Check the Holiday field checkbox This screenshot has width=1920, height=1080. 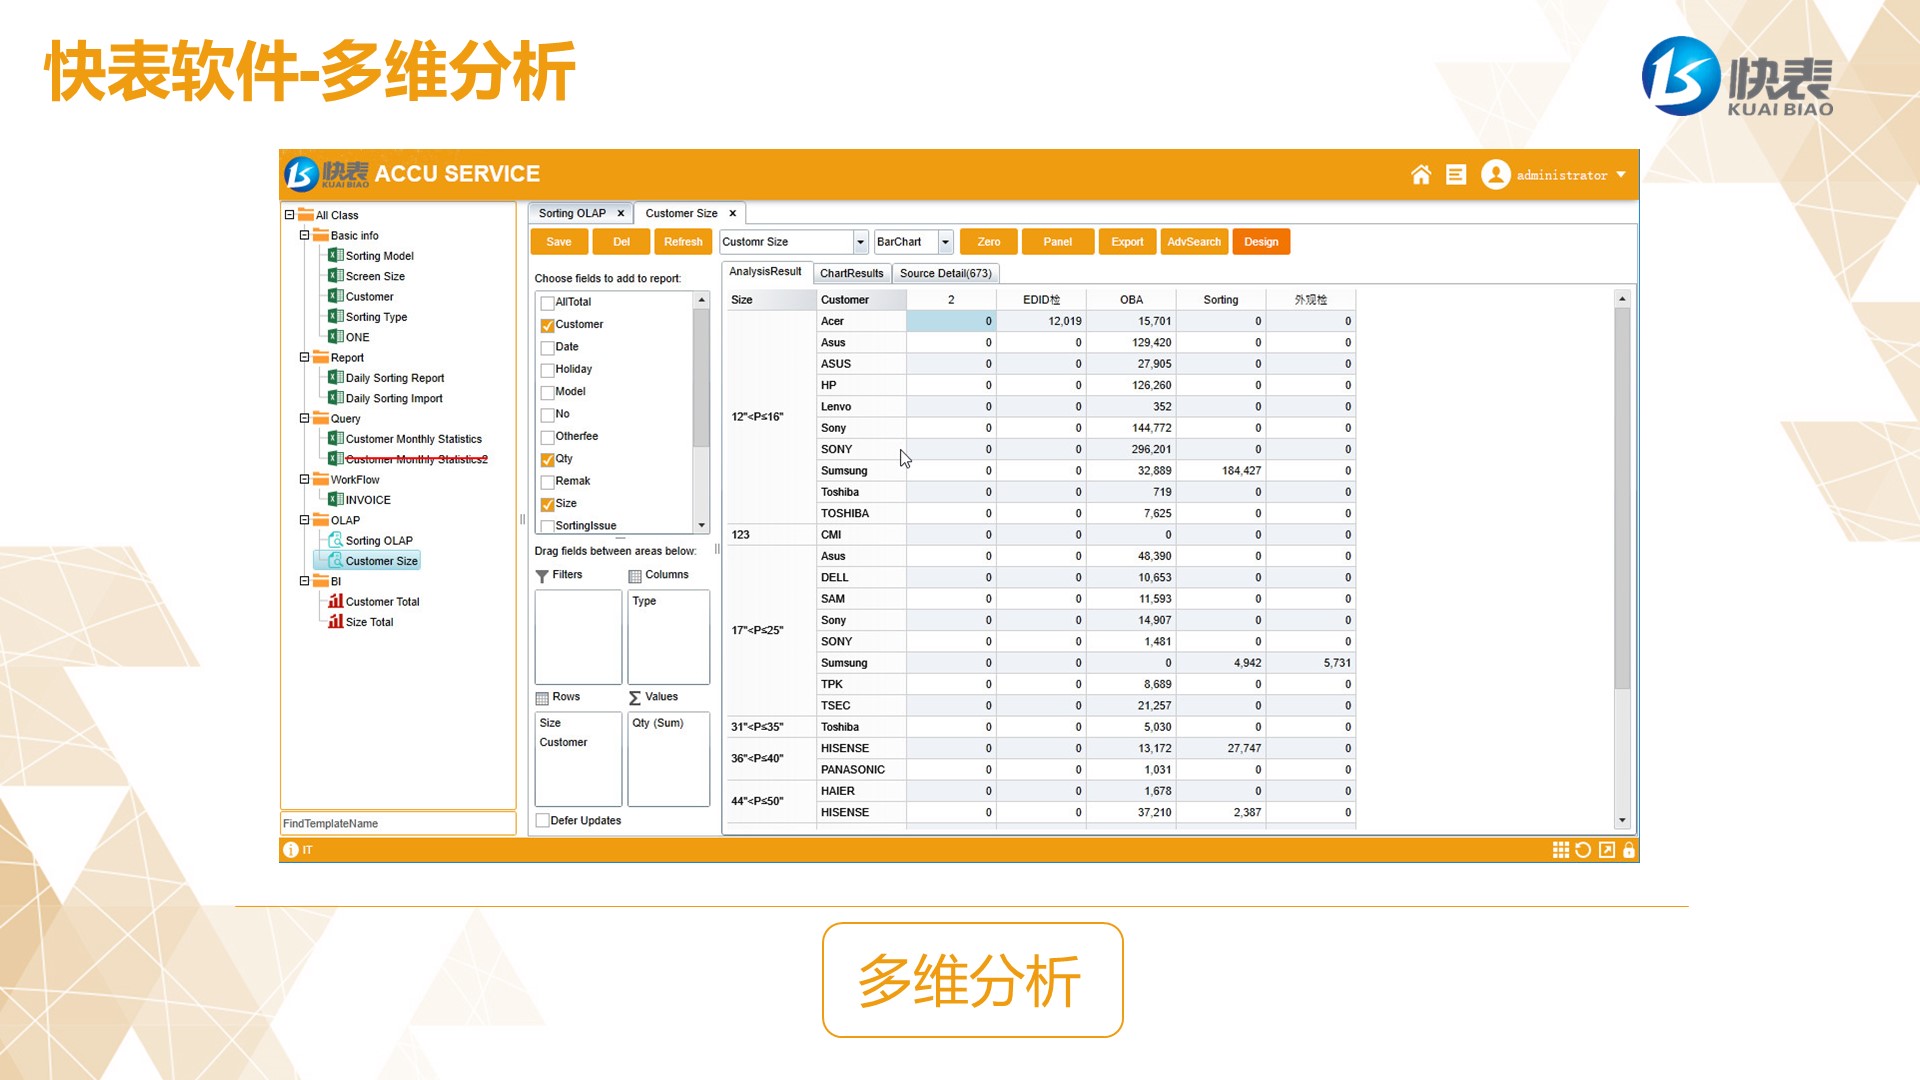tap(547, 370)
